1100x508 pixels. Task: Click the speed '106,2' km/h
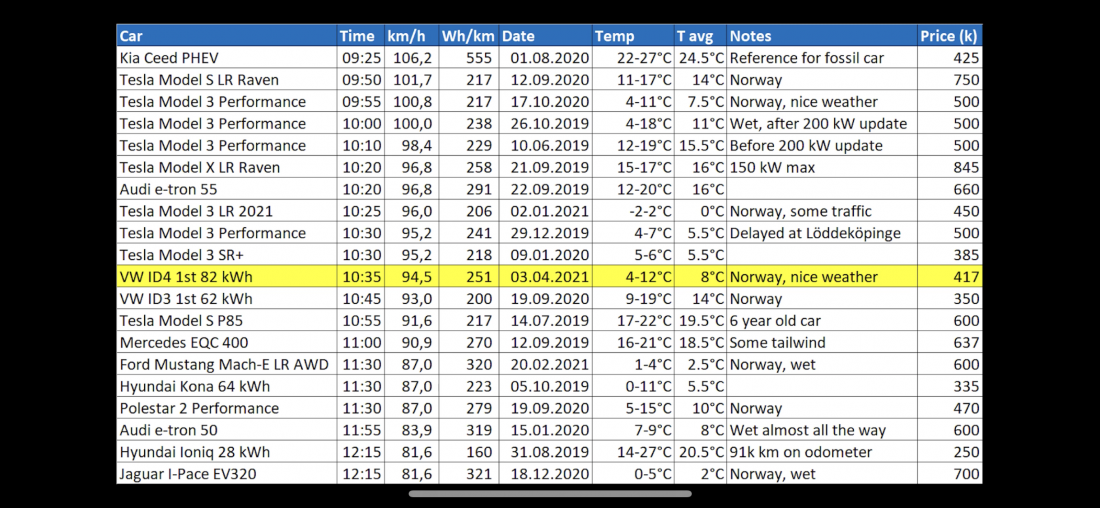click(411, 58)
